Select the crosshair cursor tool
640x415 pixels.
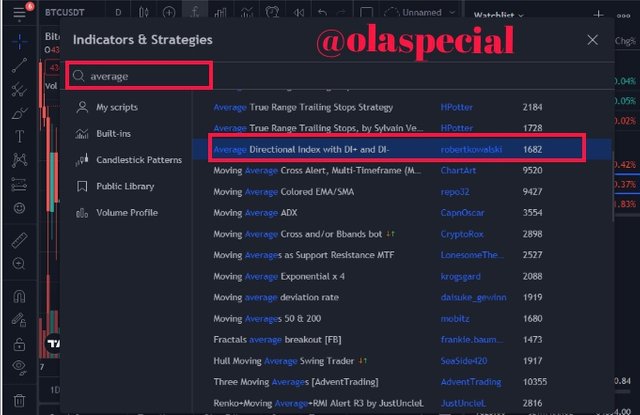20,42
